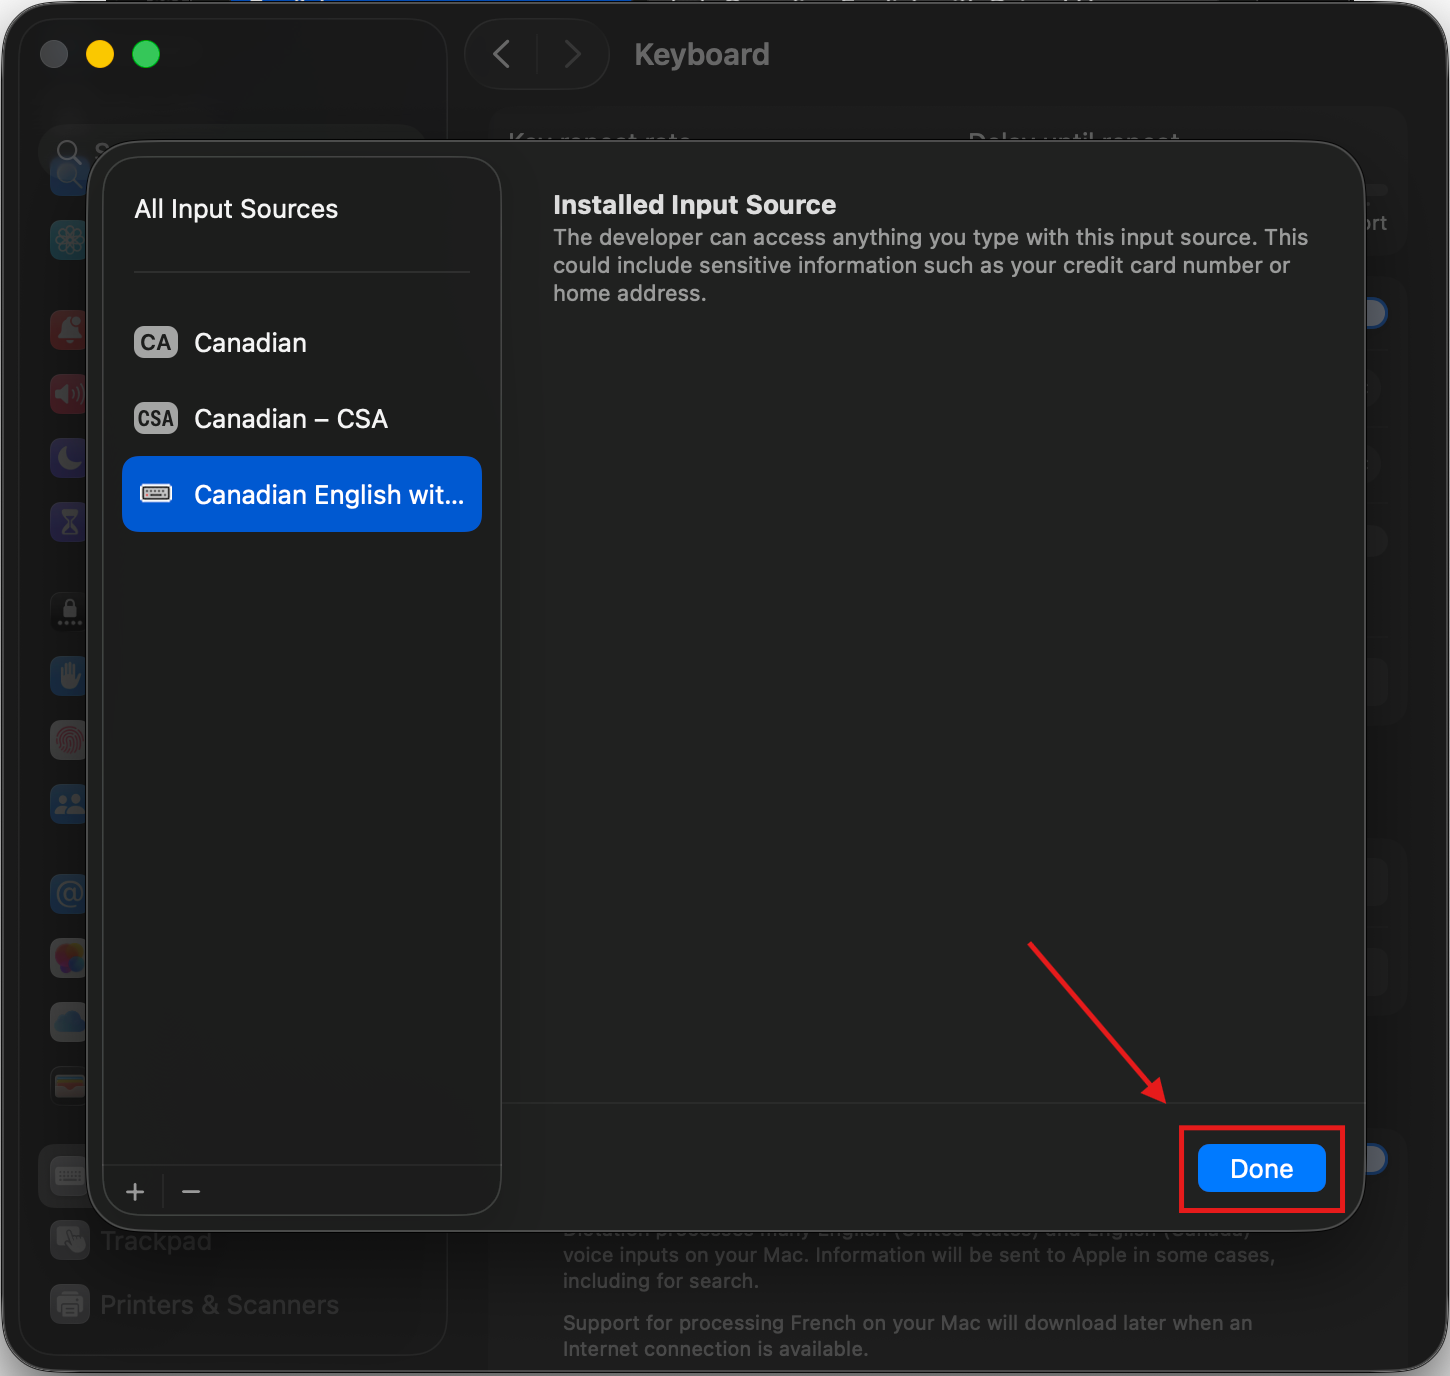
Task: Click the Notifications bell icon in sidebar
Action: (68, 329)
